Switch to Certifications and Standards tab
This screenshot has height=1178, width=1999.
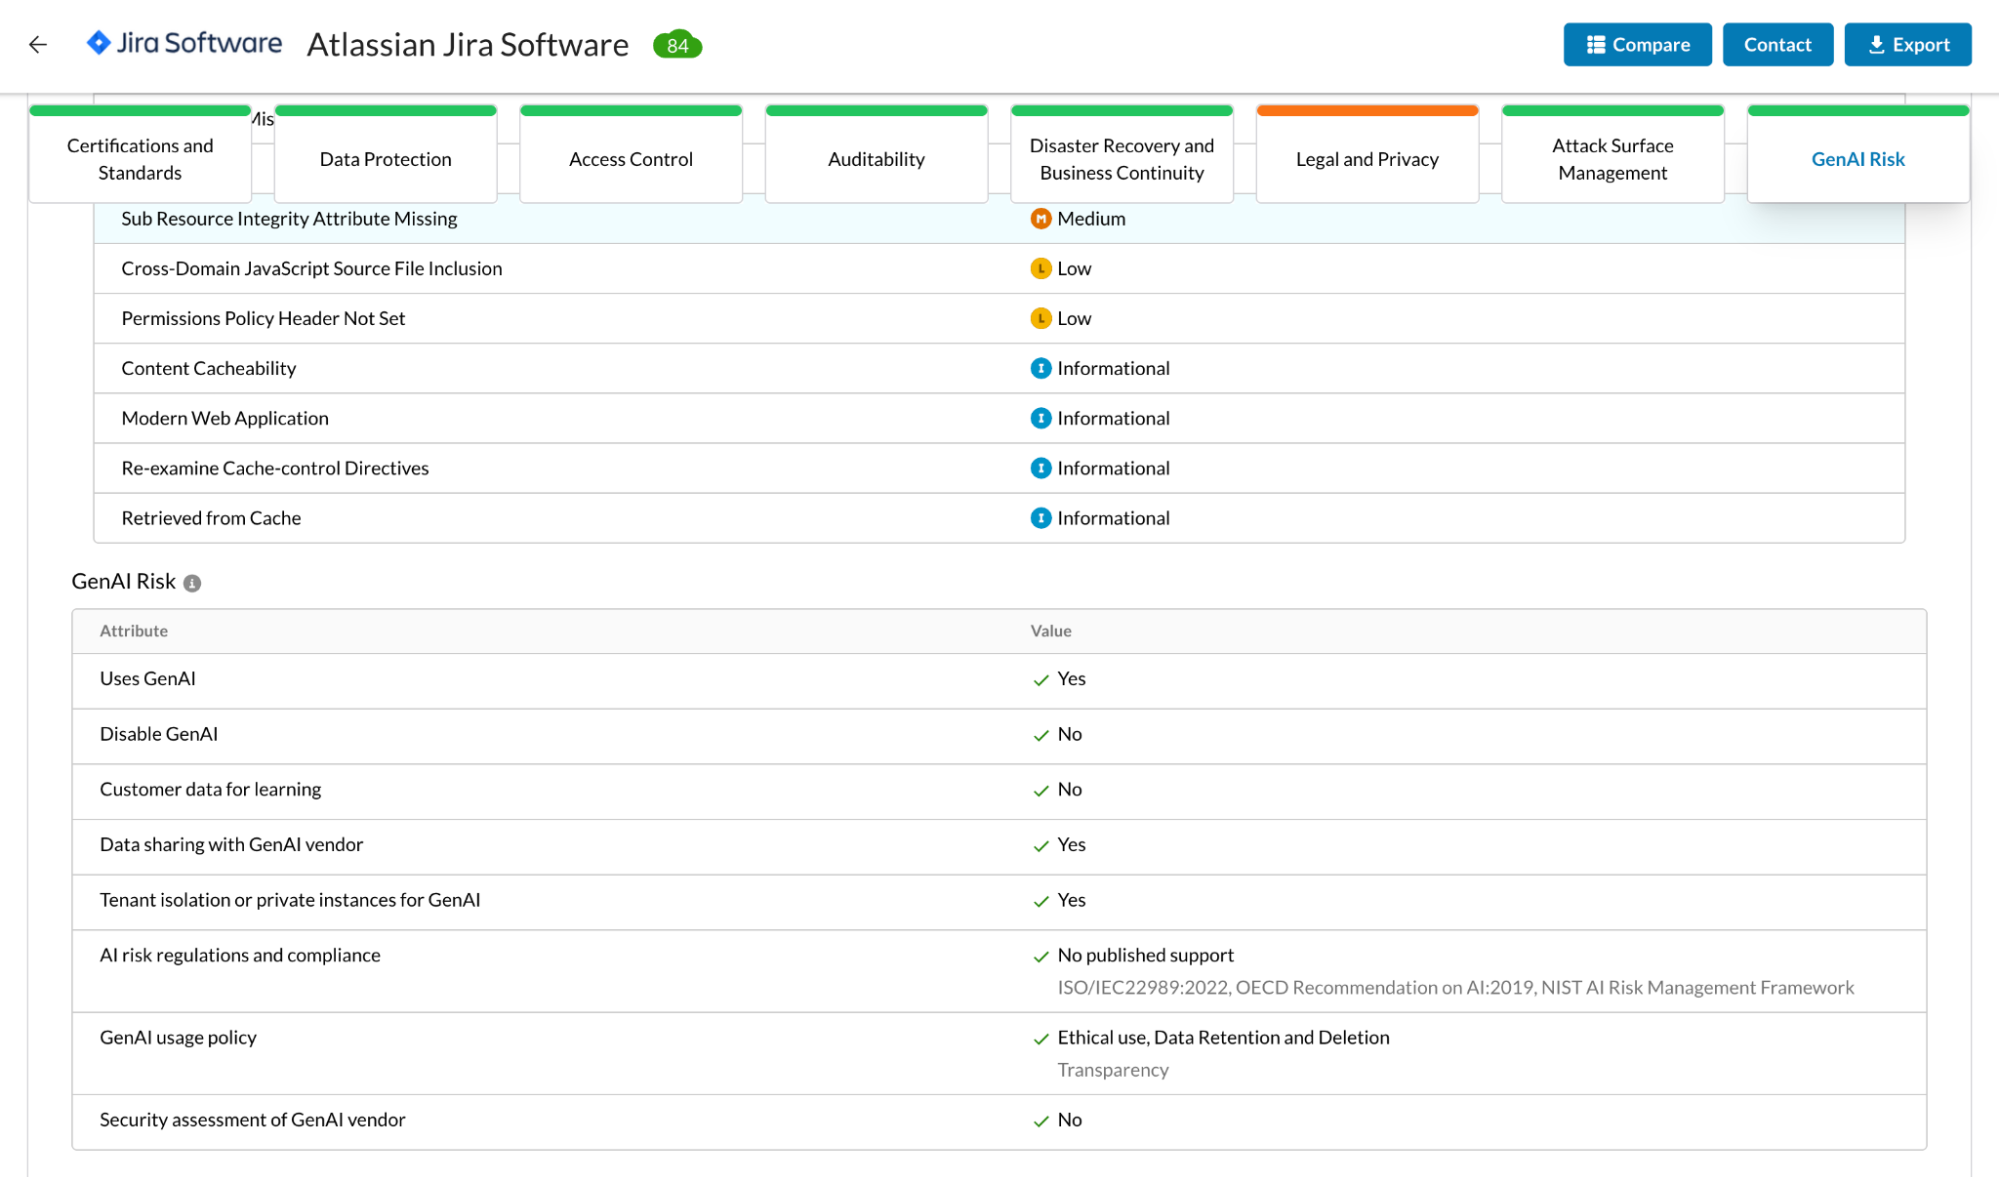pos(140,155)
